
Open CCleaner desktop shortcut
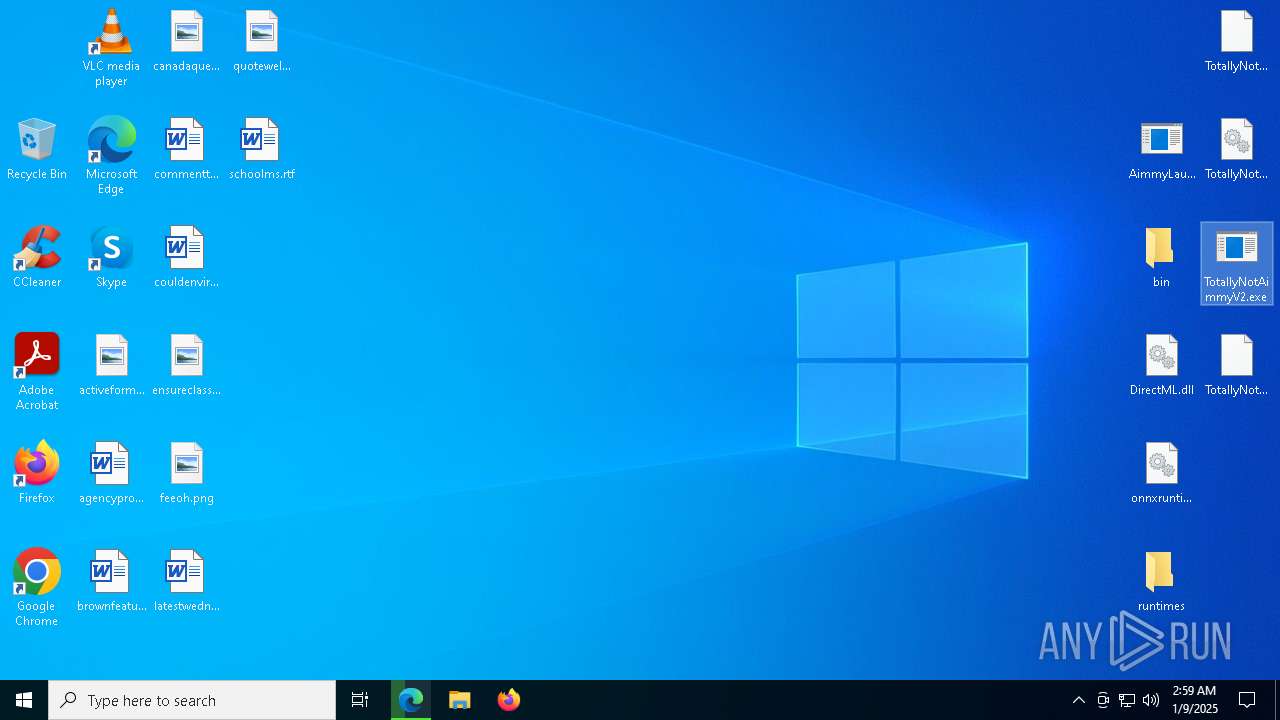(x=37, y=257)
